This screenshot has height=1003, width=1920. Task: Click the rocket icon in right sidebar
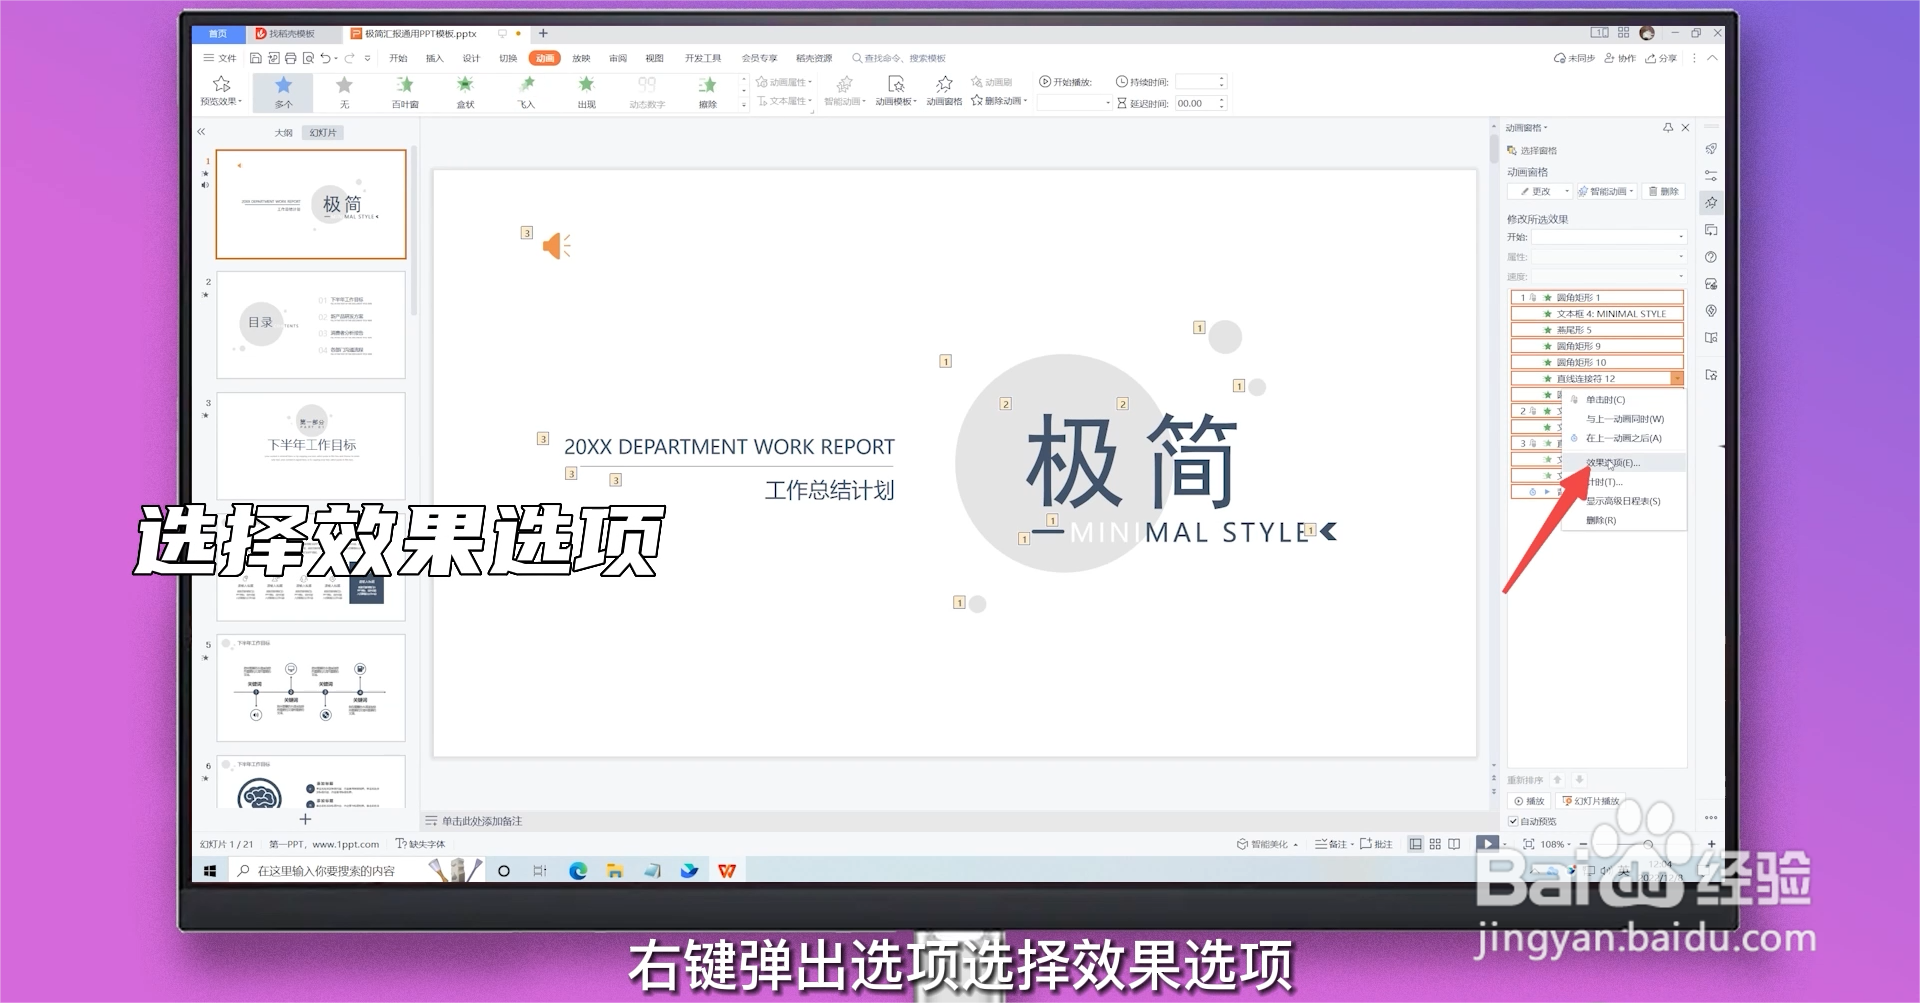click(x=1711, y=149)
